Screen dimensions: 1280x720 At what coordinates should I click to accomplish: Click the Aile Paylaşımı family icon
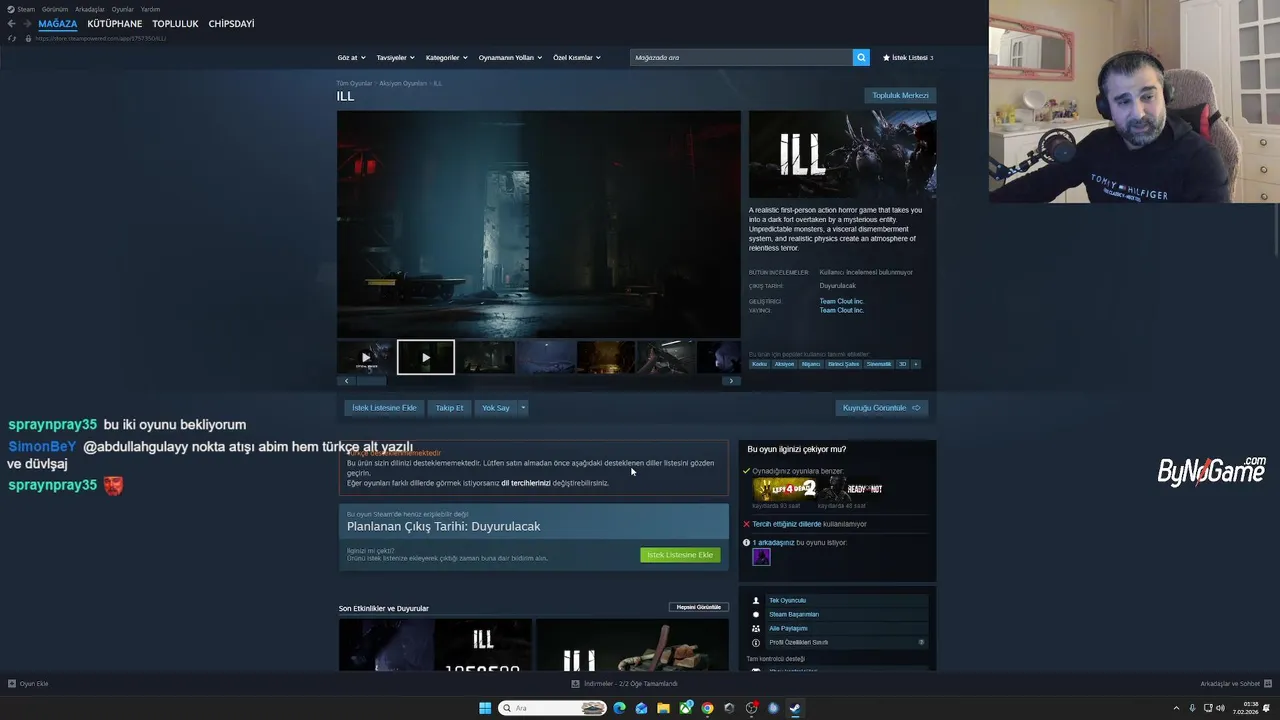(x=756, y=629)
